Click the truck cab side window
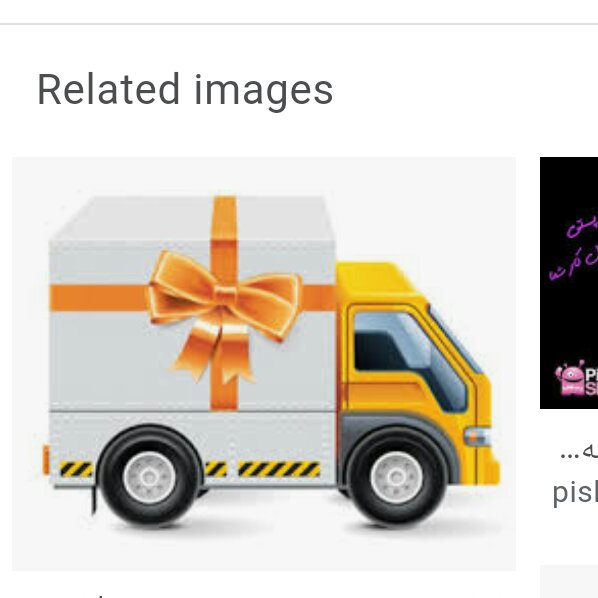The image size is (598, 598). tap(410, 358)
